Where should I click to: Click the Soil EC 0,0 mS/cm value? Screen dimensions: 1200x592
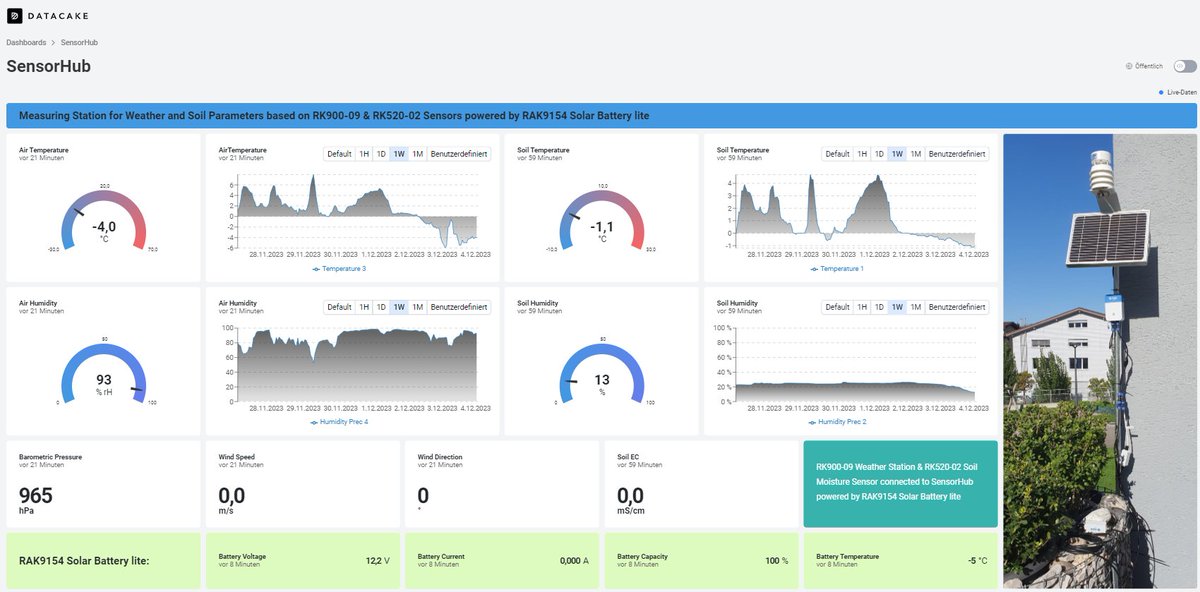[x=631, y=499]
